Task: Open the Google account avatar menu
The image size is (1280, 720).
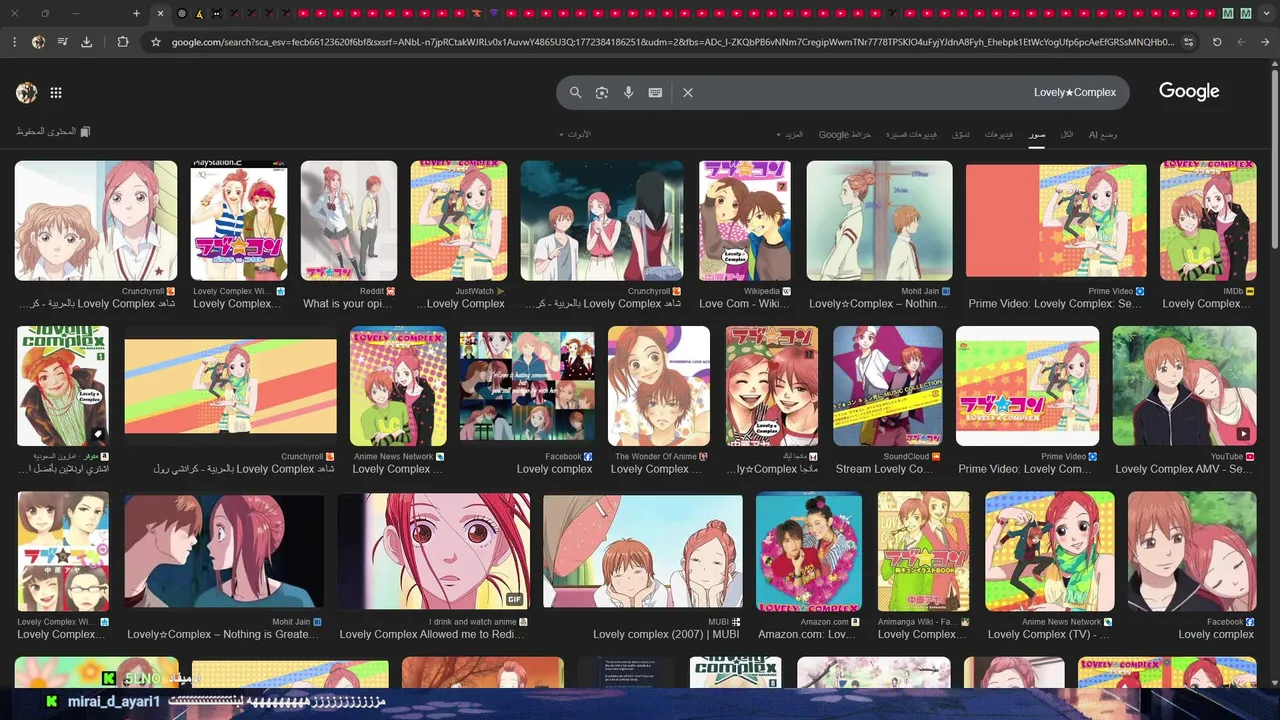Action: 27,93
